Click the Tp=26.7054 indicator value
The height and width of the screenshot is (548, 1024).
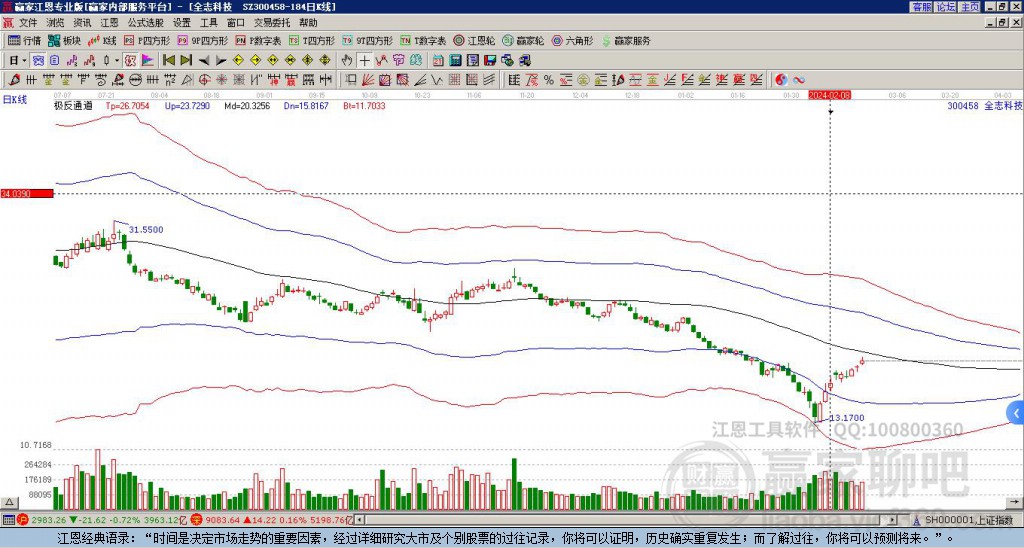(x=127, y=105)
